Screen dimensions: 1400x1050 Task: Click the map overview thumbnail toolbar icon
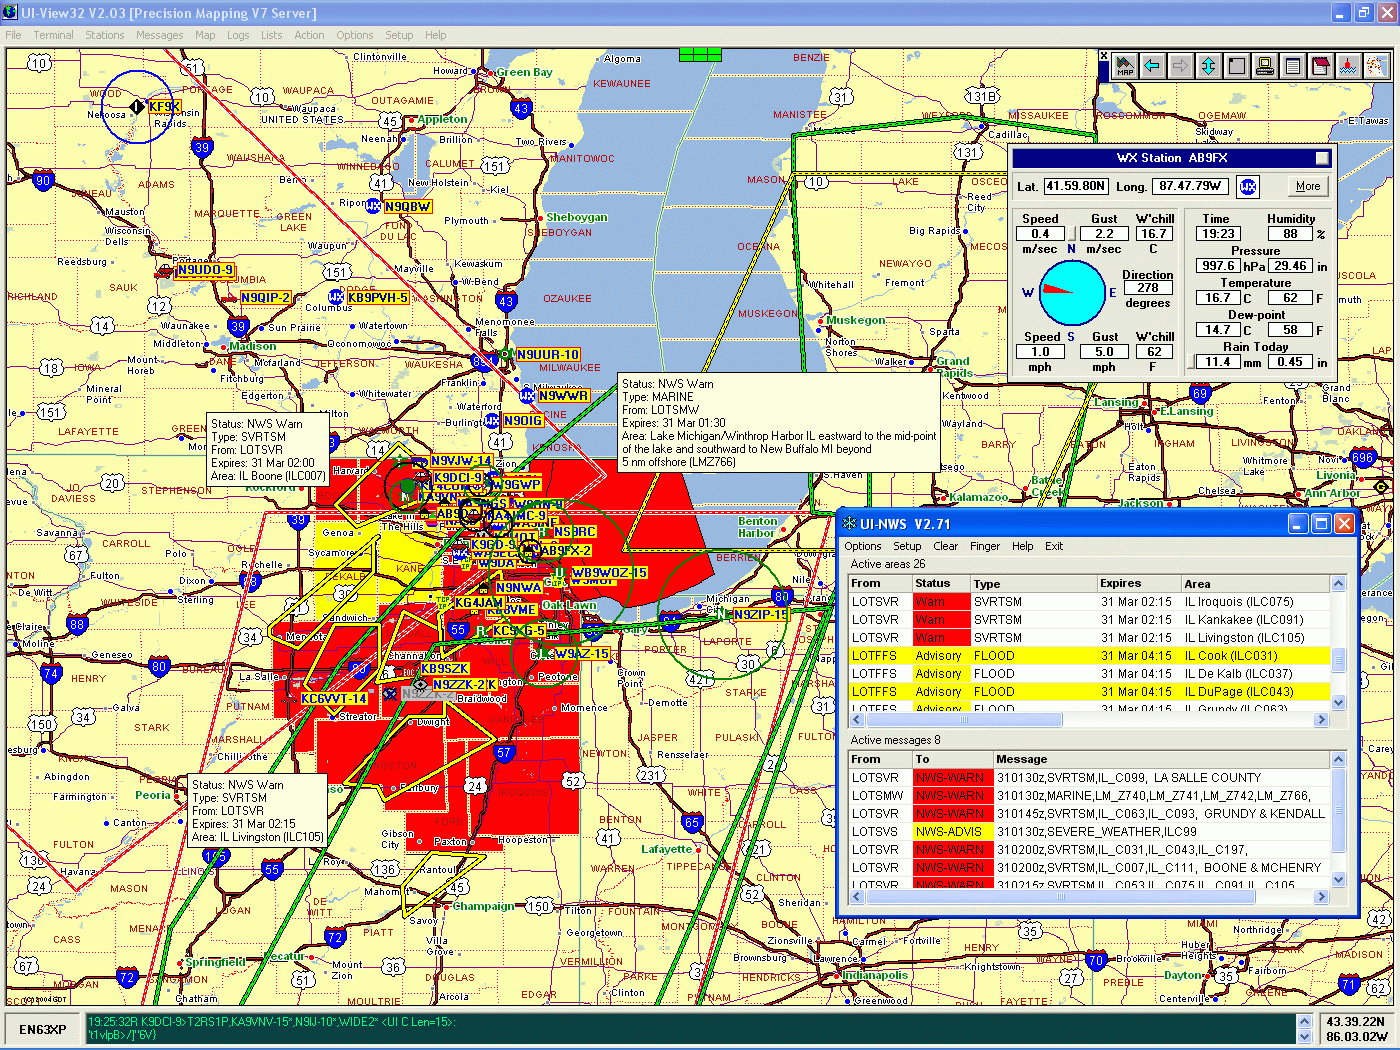[1376, 66]
